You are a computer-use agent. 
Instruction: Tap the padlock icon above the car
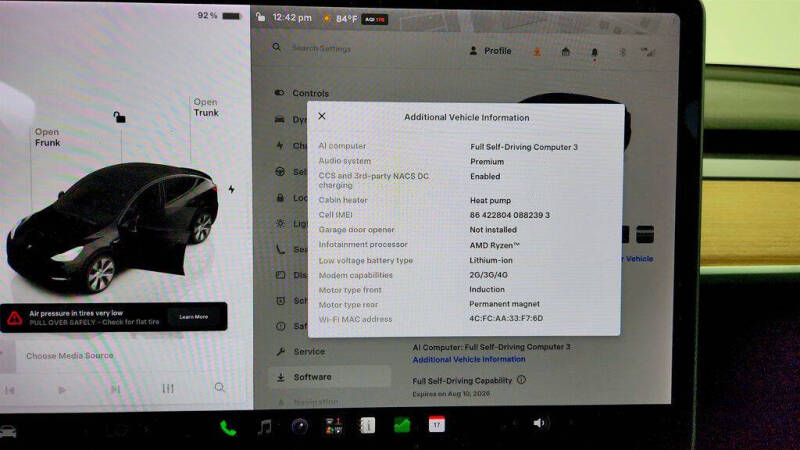coord(119,117)
